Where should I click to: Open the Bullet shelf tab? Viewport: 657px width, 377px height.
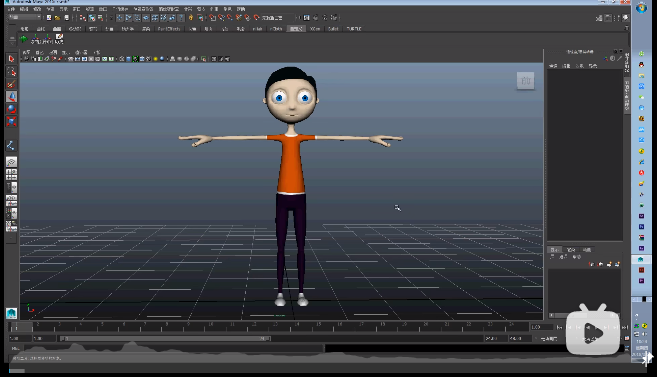pyautogui.click(x=334, y=28)
